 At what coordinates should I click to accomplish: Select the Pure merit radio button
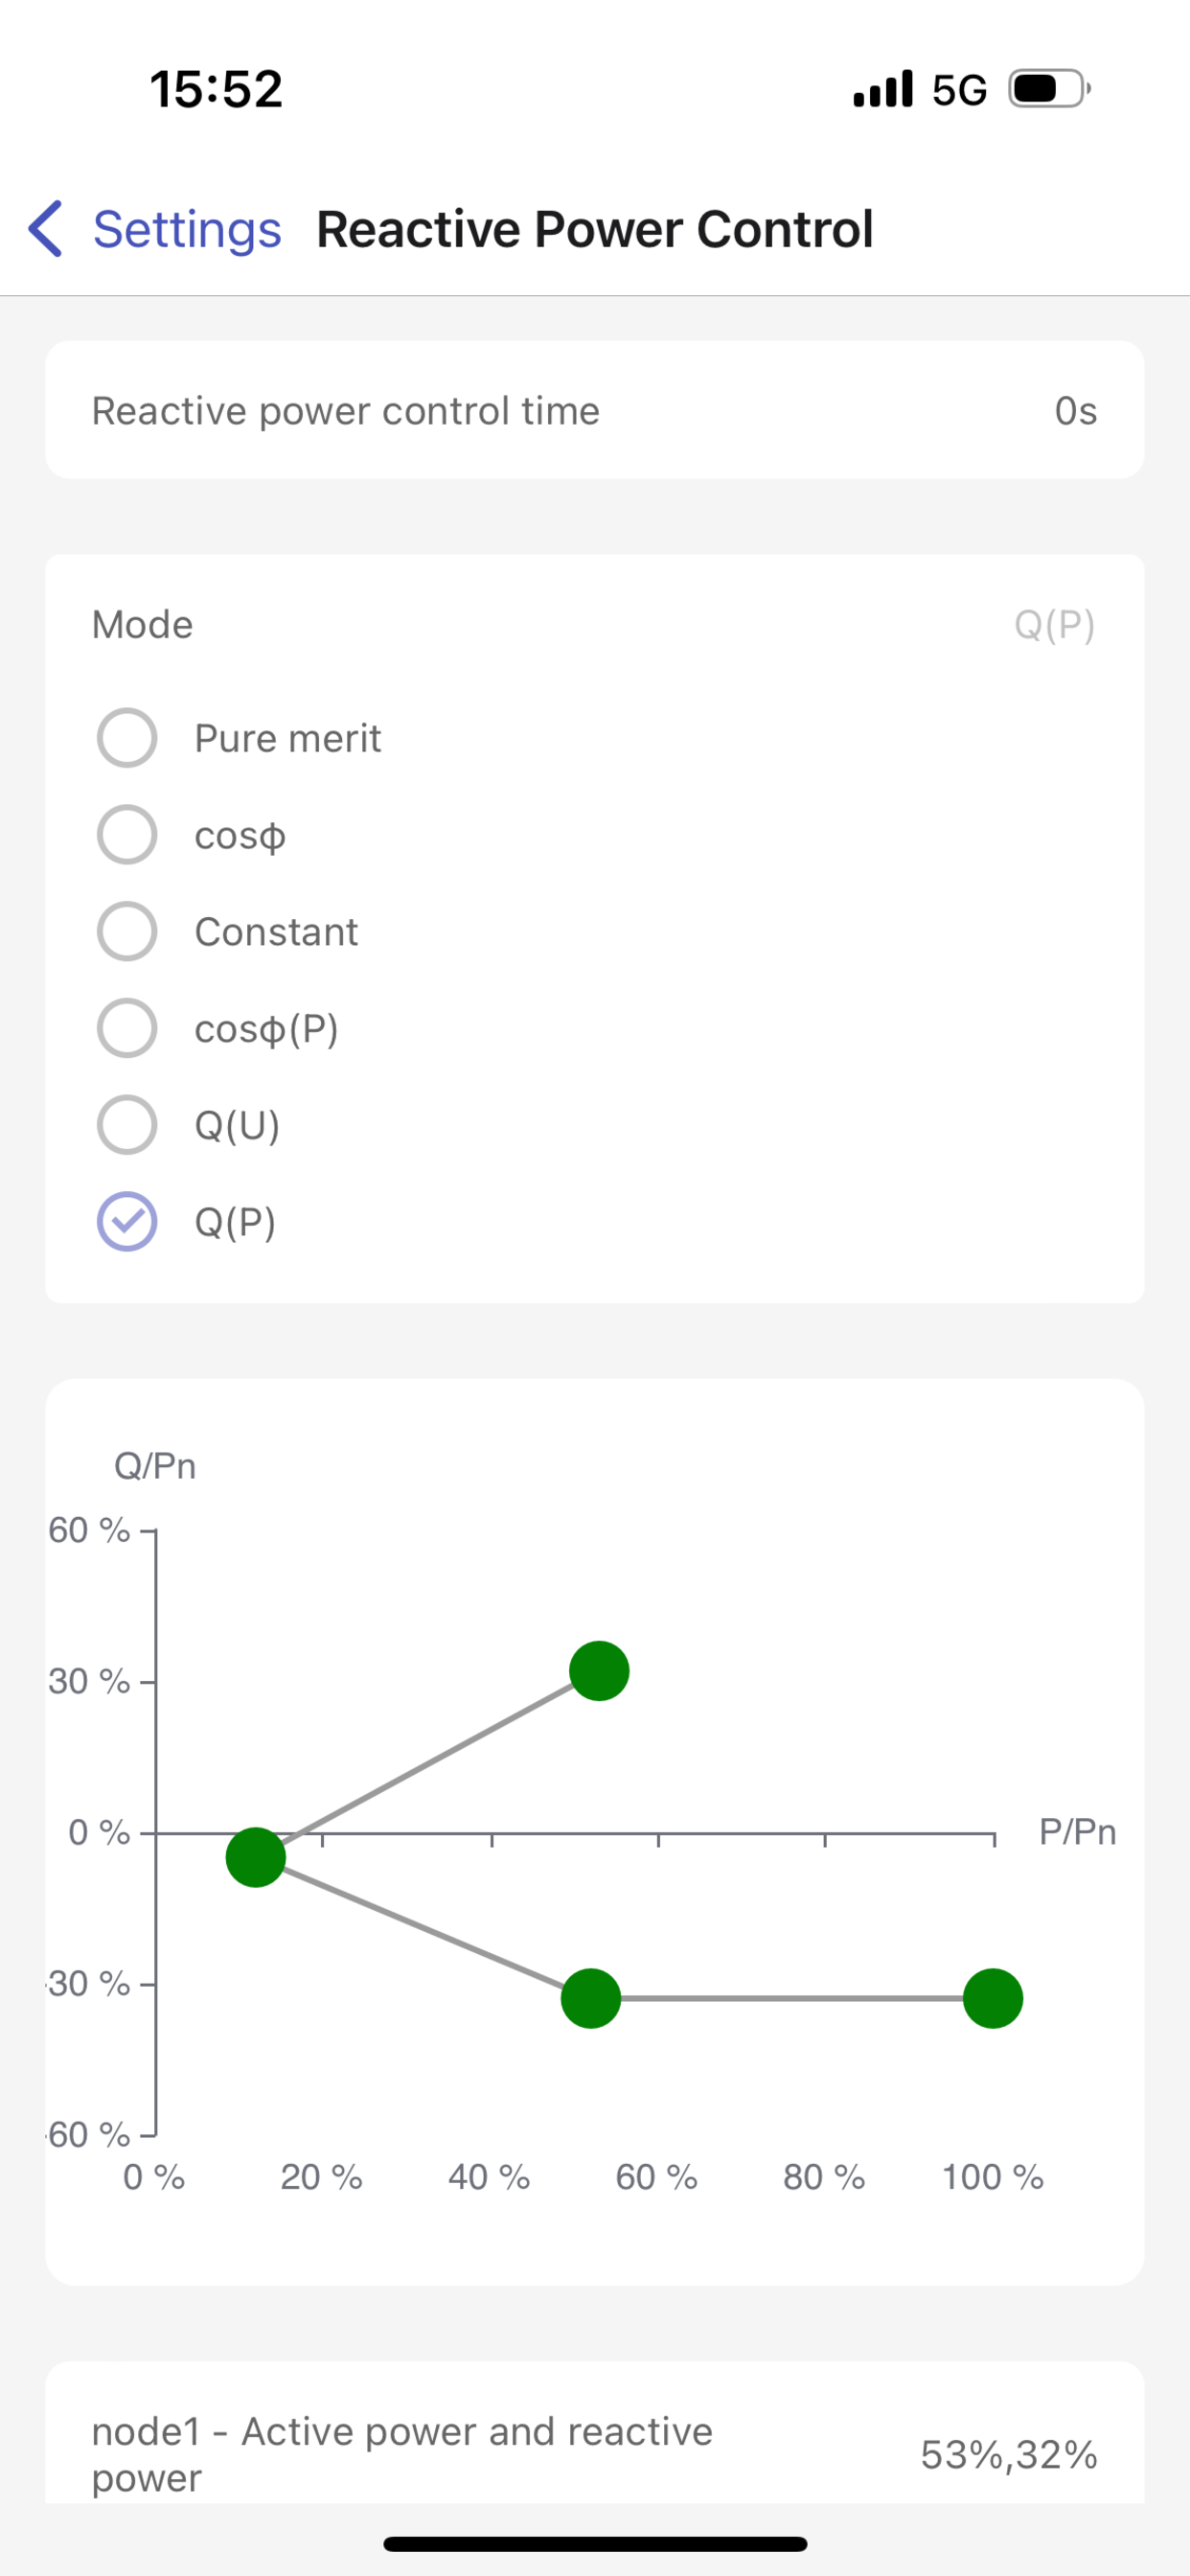coord(127,738)
